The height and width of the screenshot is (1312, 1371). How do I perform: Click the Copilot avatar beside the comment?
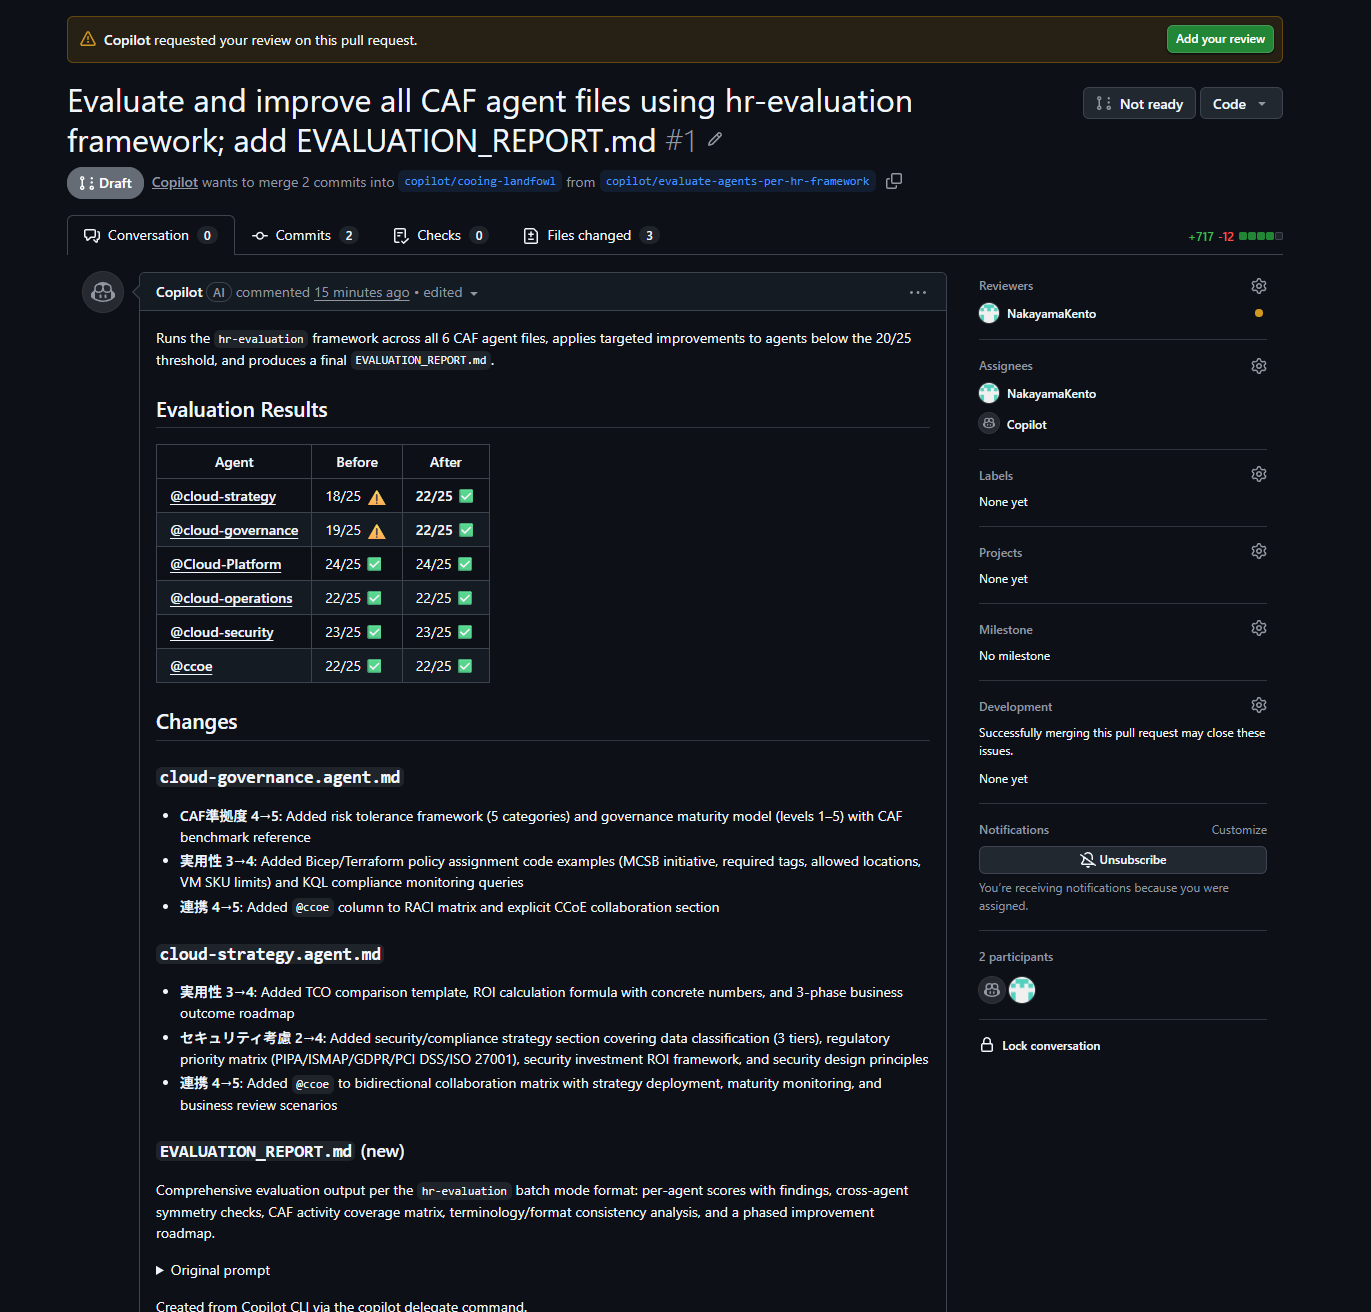tap(103, 292)
